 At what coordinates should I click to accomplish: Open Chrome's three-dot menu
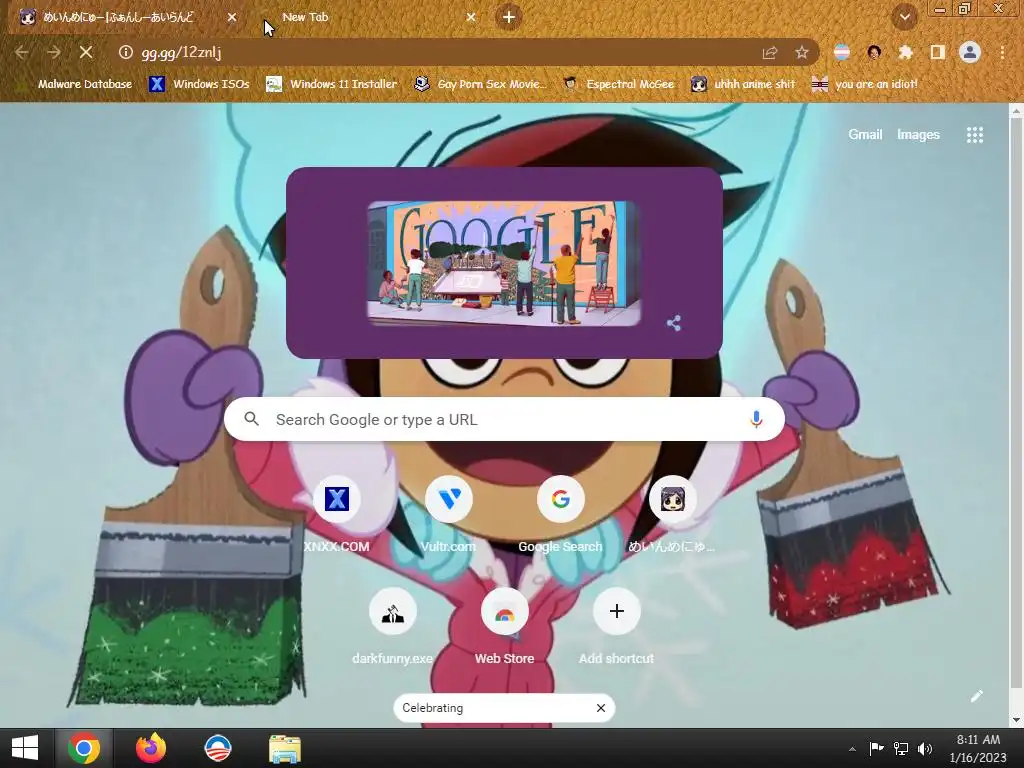[1002, 52]
